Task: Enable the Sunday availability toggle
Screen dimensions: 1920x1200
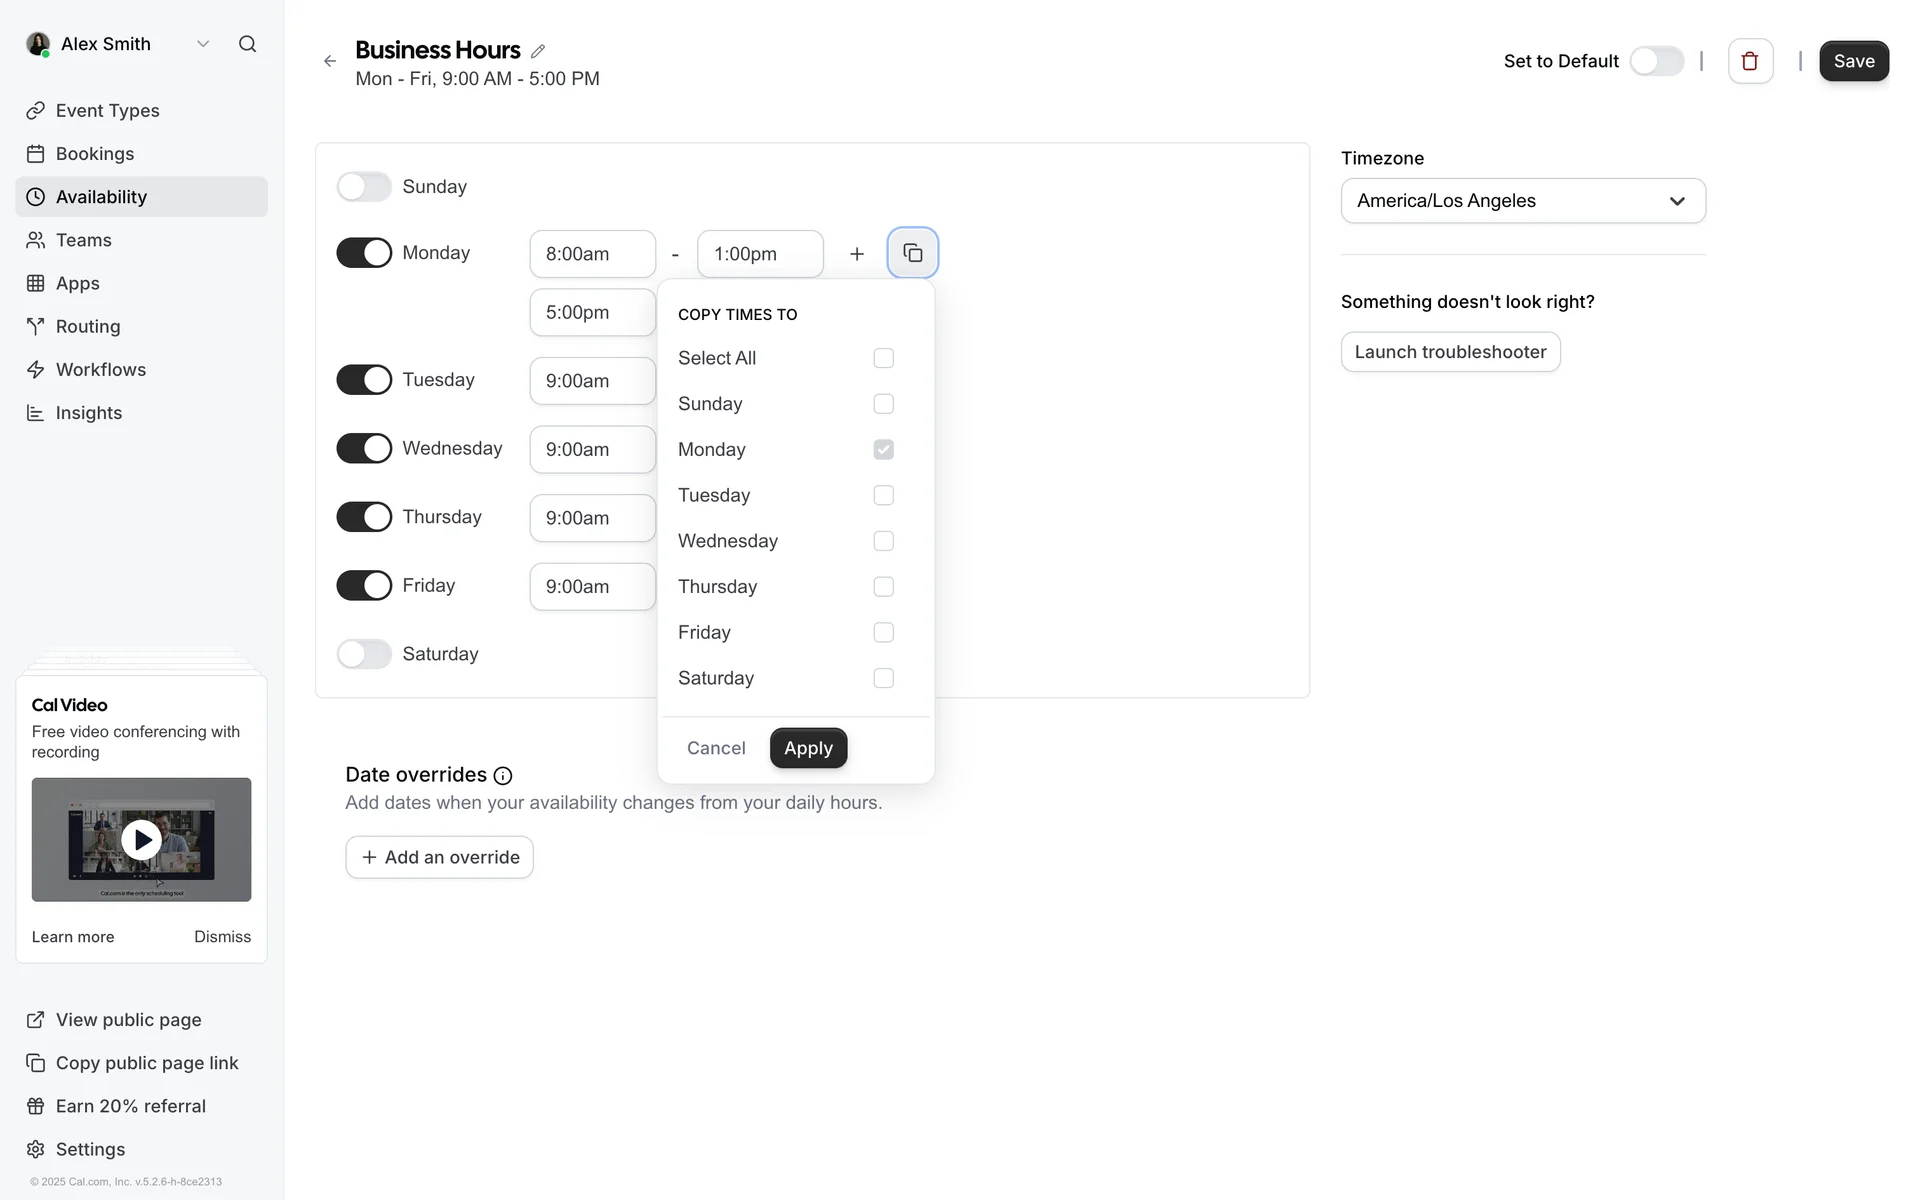Action: click(x=364, y=187)
